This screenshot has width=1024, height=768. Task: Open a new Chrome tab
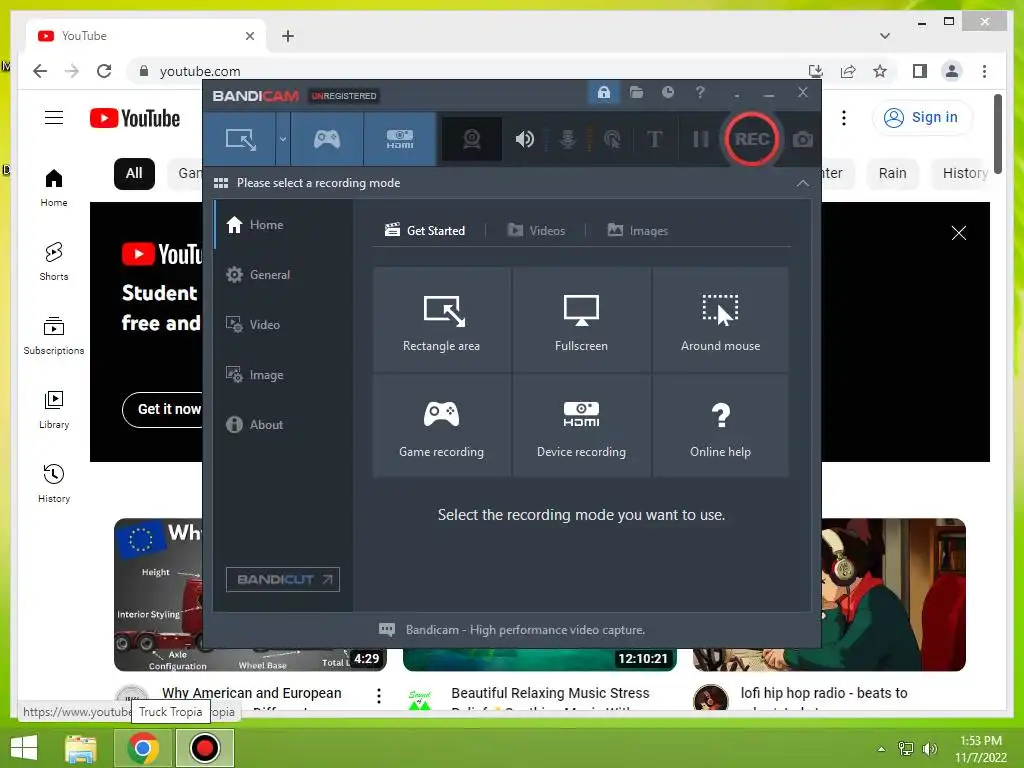coord(288,36)
